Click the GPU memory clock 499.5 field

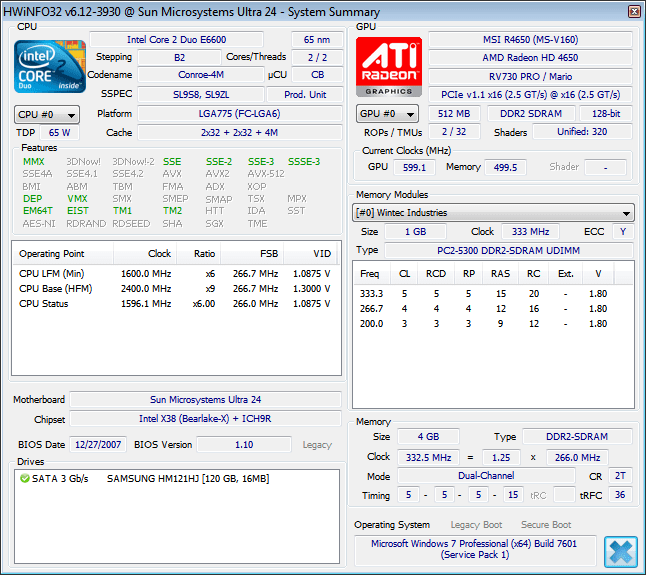pos(505,167)
